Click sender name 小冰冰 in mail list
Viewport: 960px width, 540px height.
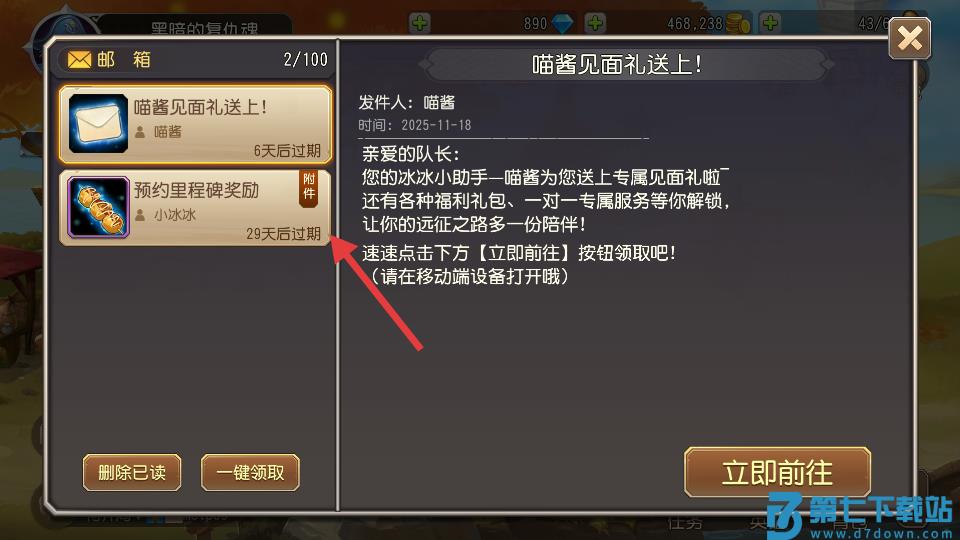(174, 215)
